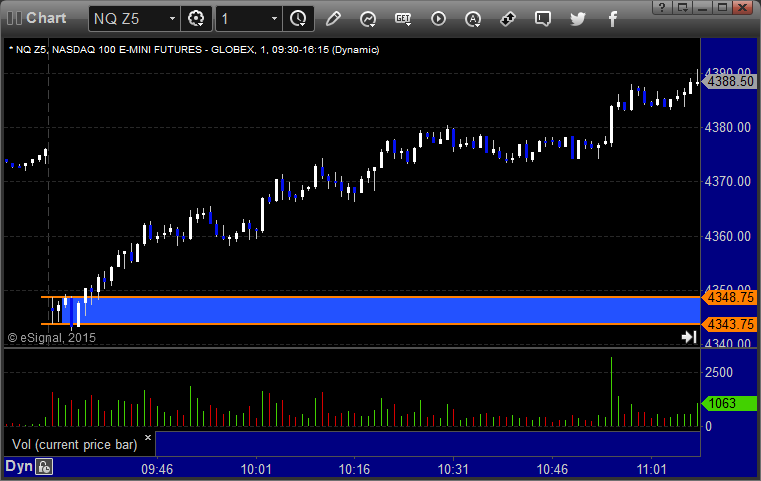Click the 09:46 time axis label
Viewport: 761px width, 481px height.
pyautogui.click(x=157, y=469)
